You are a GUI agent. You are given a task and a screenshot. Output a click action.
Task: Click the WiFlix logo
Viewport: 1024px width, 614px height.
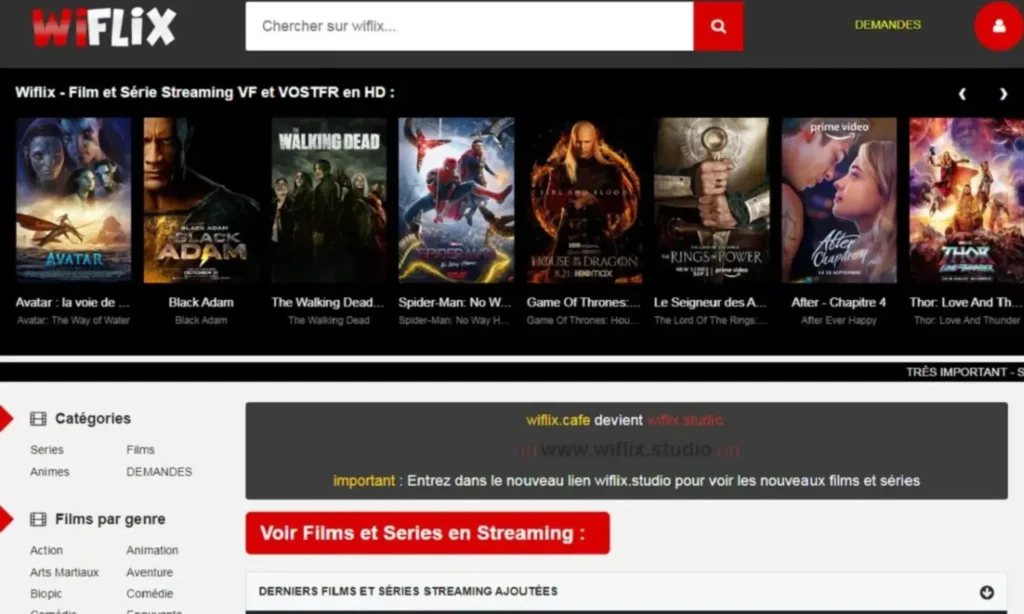103,27
